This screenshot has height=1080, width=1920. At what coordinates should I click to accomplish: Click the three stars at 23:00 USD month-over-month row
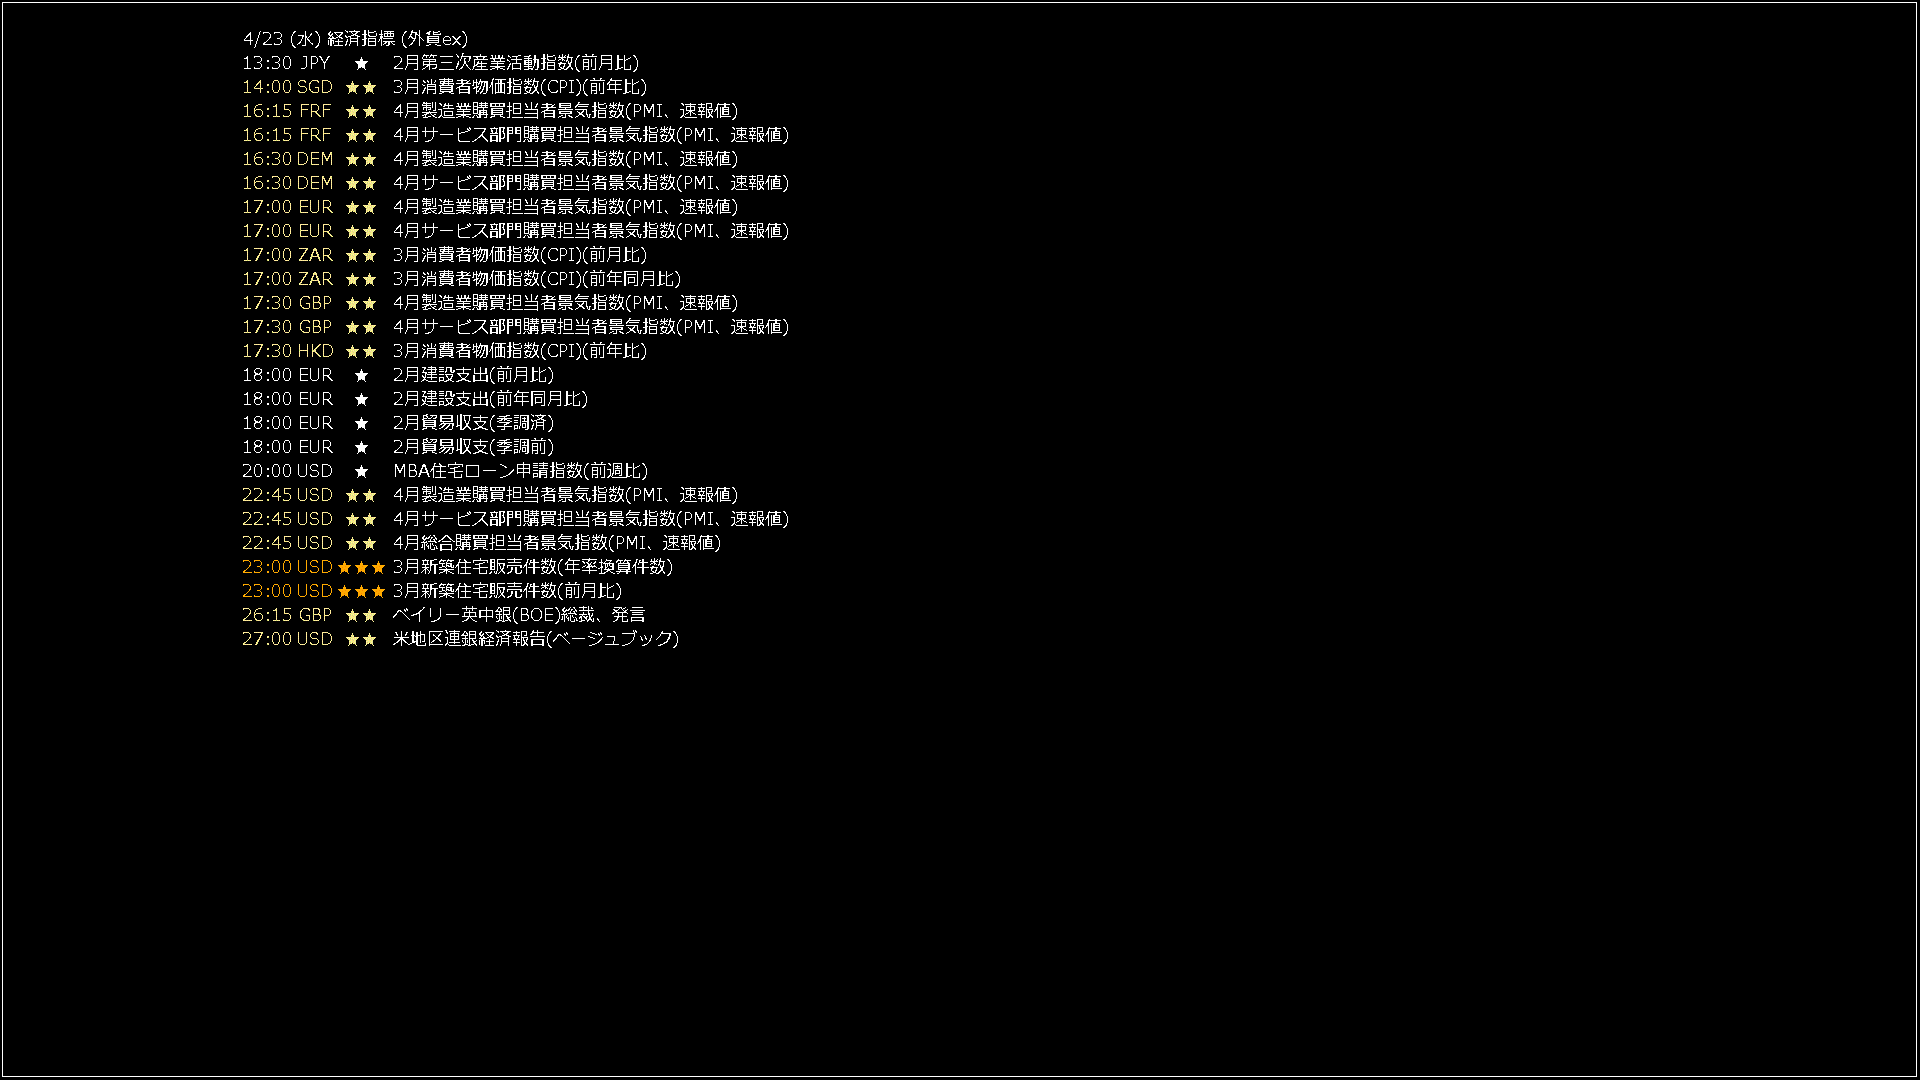pyautogui.click(x=361, y=591)
